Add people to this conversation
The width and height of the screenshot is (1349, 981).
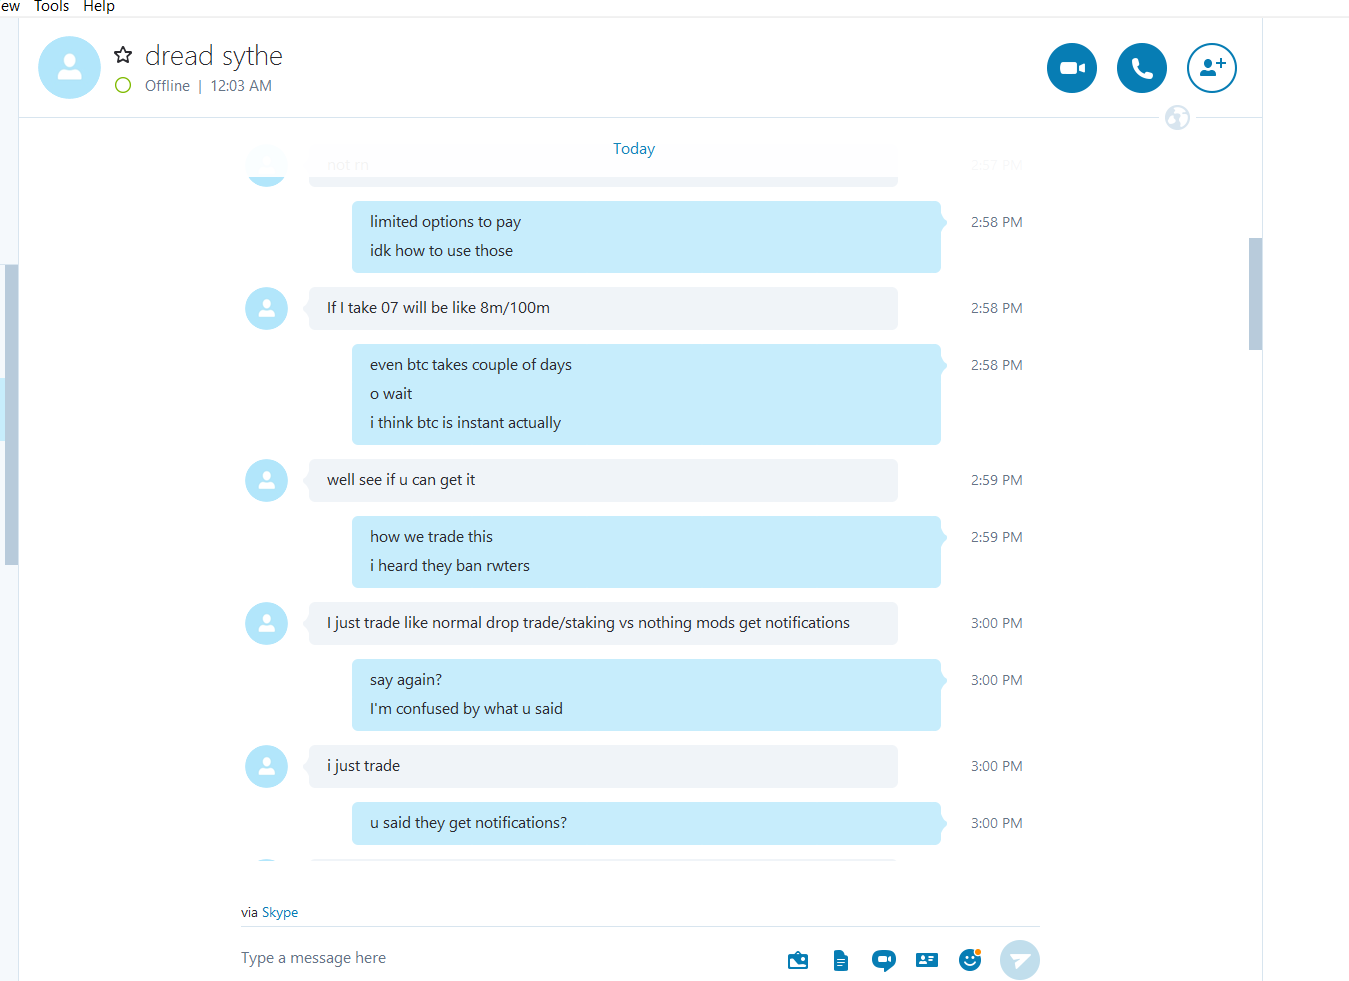click(x=1211, y=68)
